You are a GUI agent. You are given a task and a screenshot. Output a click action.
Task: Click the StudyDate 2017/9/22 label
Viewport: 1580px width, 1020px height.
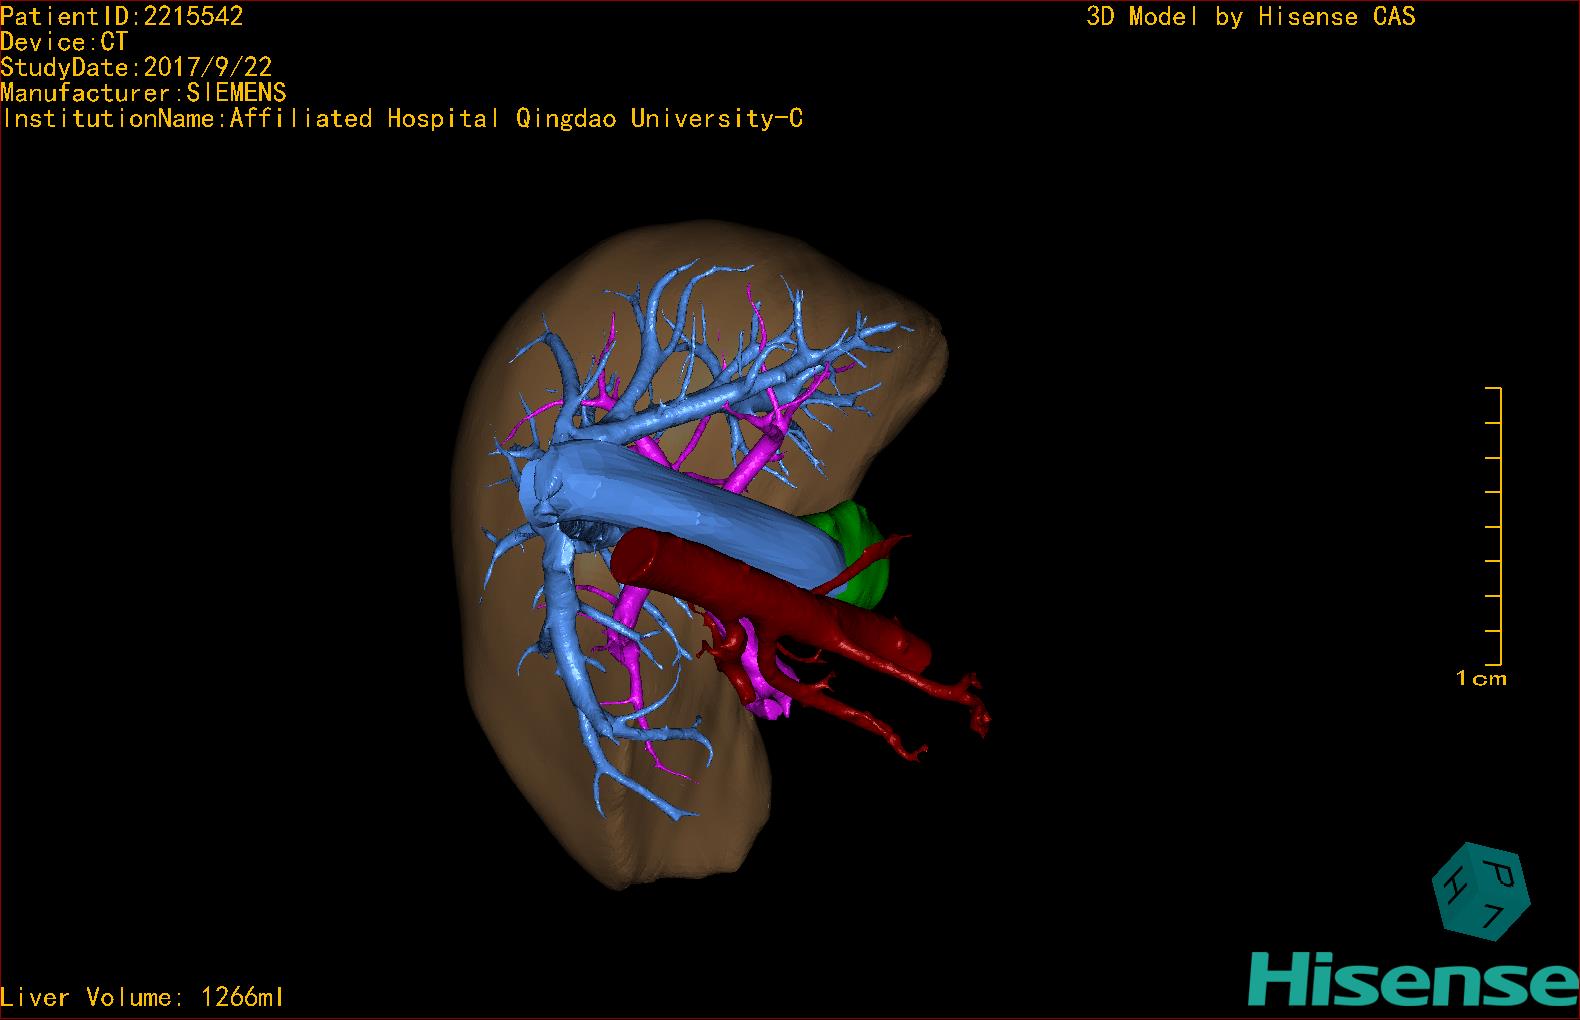coord(136,68)
